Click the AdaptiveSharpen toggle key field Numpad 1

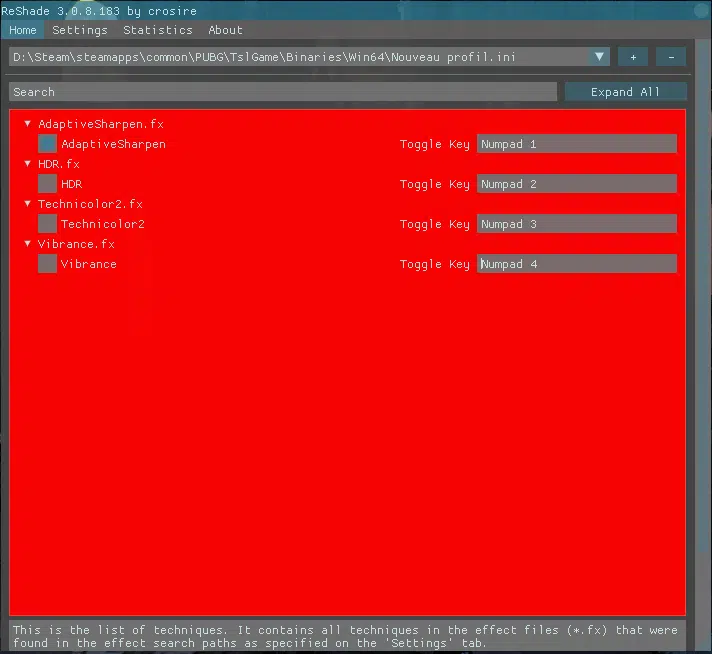click(x=576, y=144)
